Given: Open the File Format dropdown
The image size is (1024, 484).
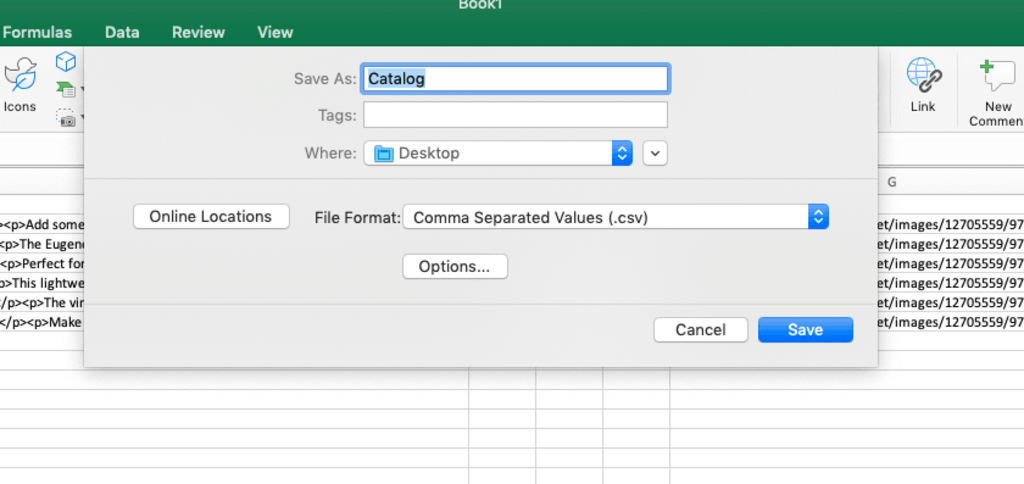Looking at the screenshot, I should point(818,217).
